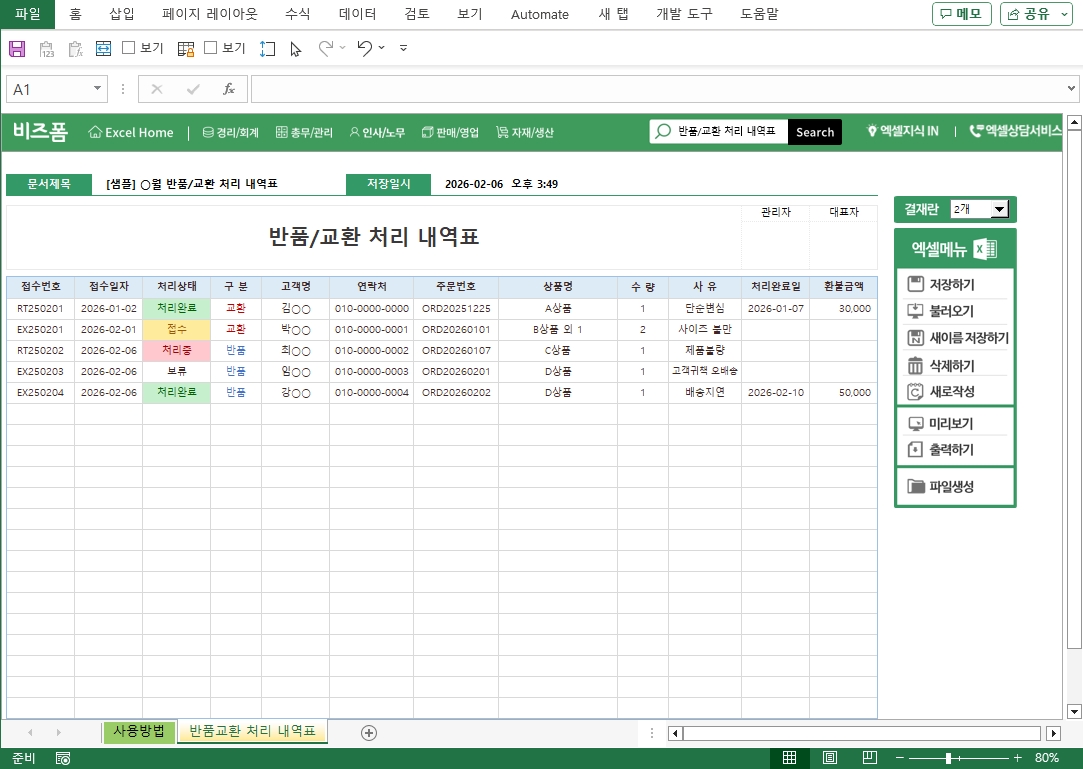1083x769 pixels.
Task: Open the undo history dropdown arrow
Action: tap(382, 48)
